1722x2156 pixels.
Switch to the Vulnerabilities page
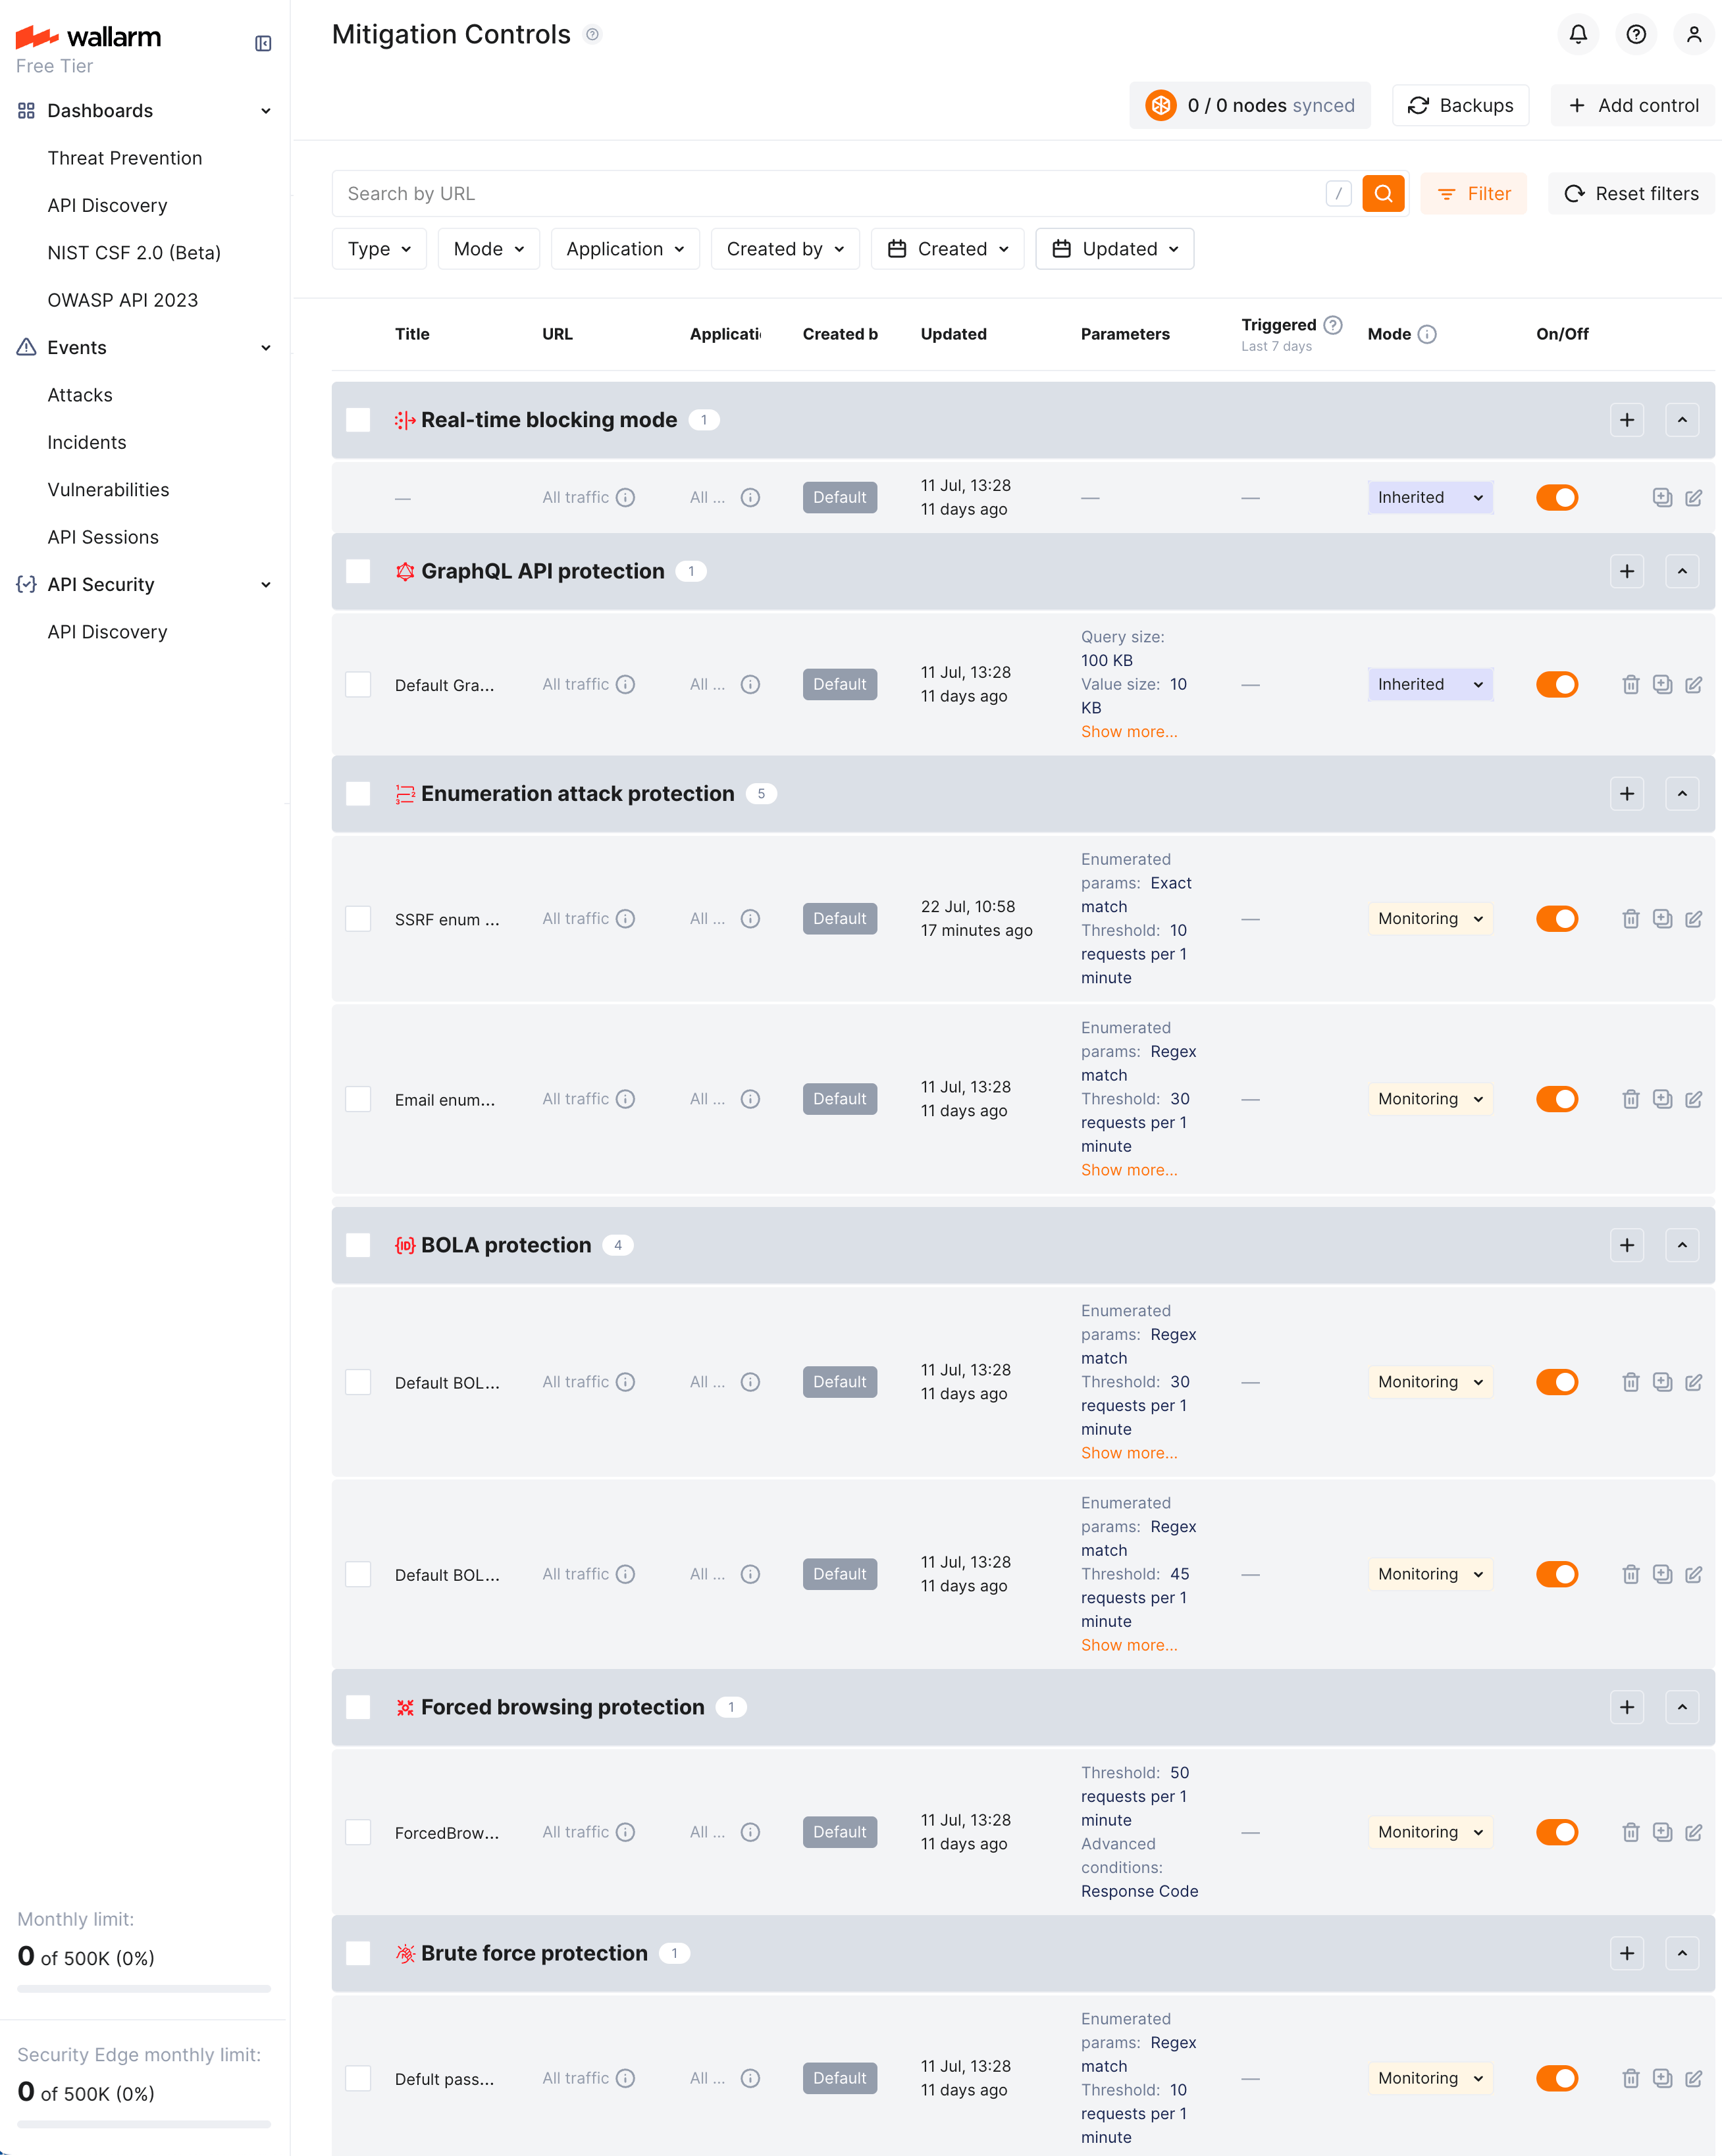[x=107, y=489]
